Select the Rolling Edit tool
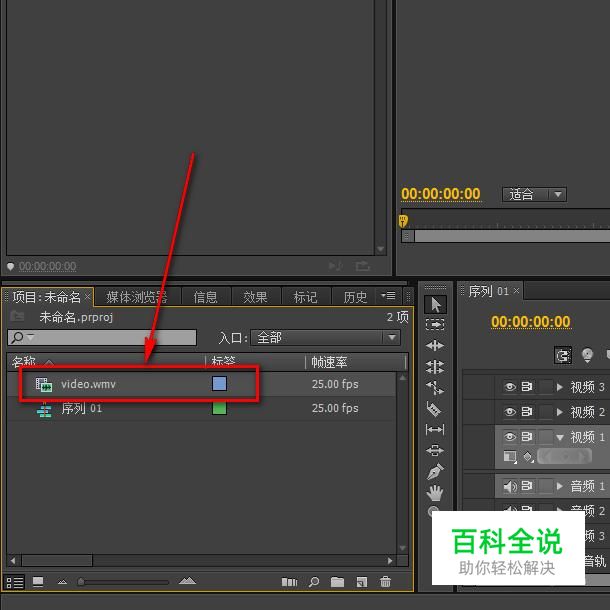Image resolution: width=610 pixels, height=610 pixels. pyautogui.click(x=435, y=366)
